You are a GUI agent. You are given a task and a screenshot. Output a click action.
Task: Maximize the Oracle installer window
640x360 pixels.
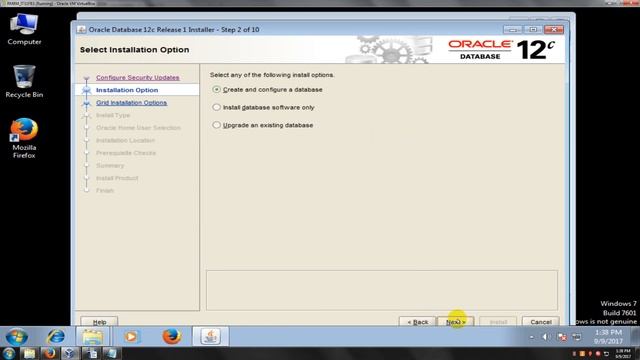pyautogui.click(x=533, y=29)
